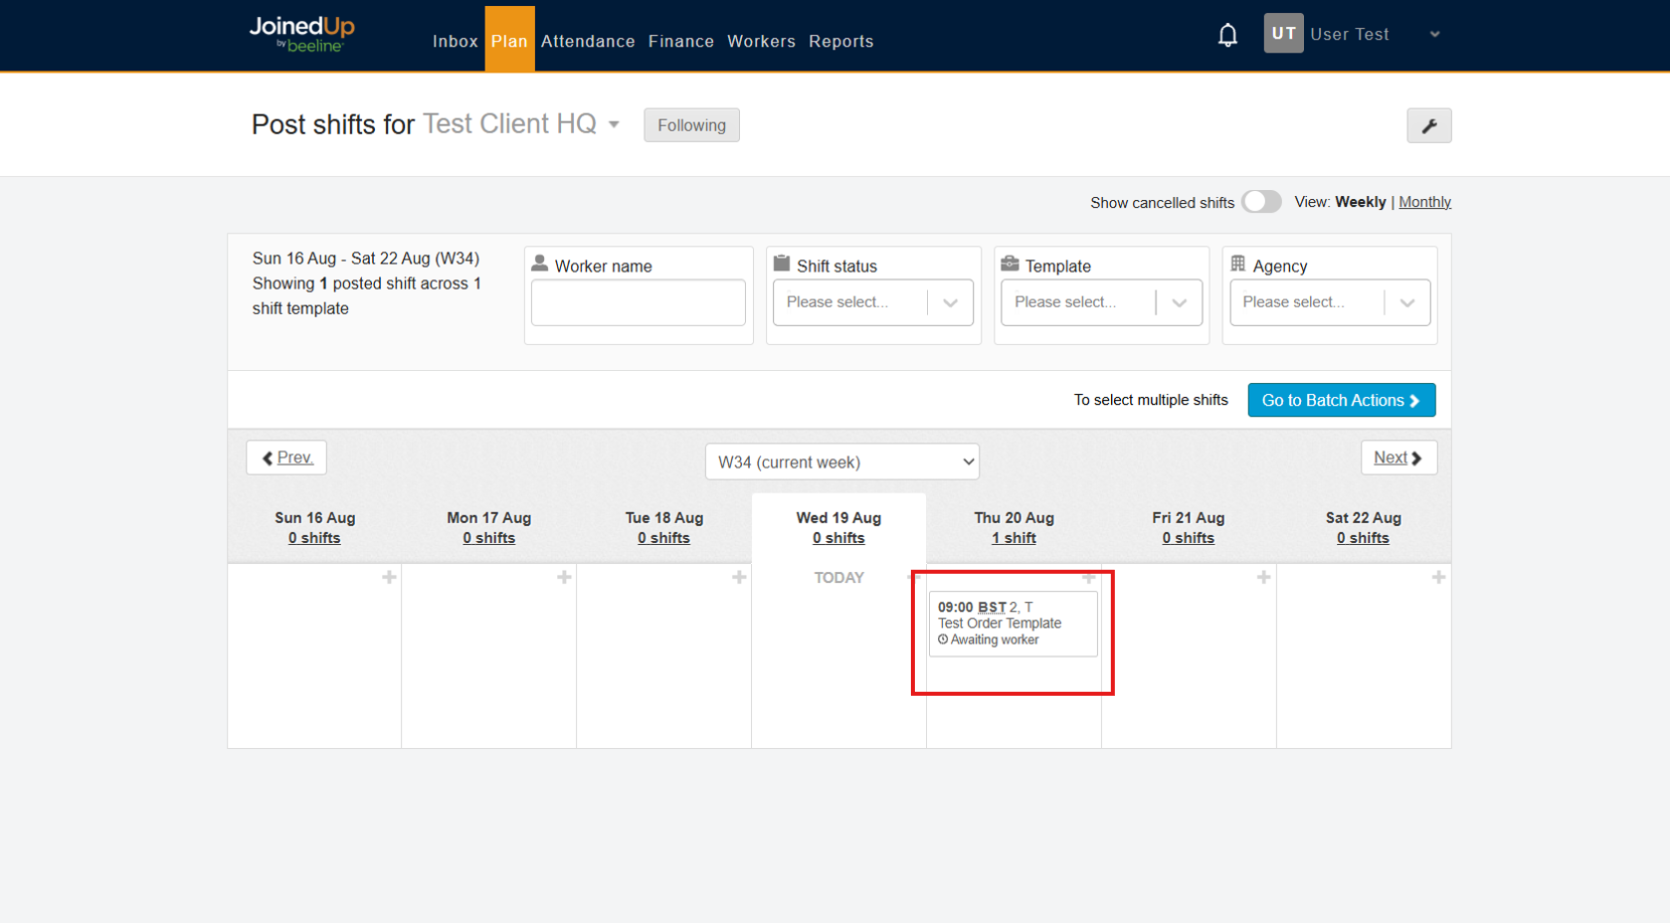Switch to Monthly view

coord(1424,202)
